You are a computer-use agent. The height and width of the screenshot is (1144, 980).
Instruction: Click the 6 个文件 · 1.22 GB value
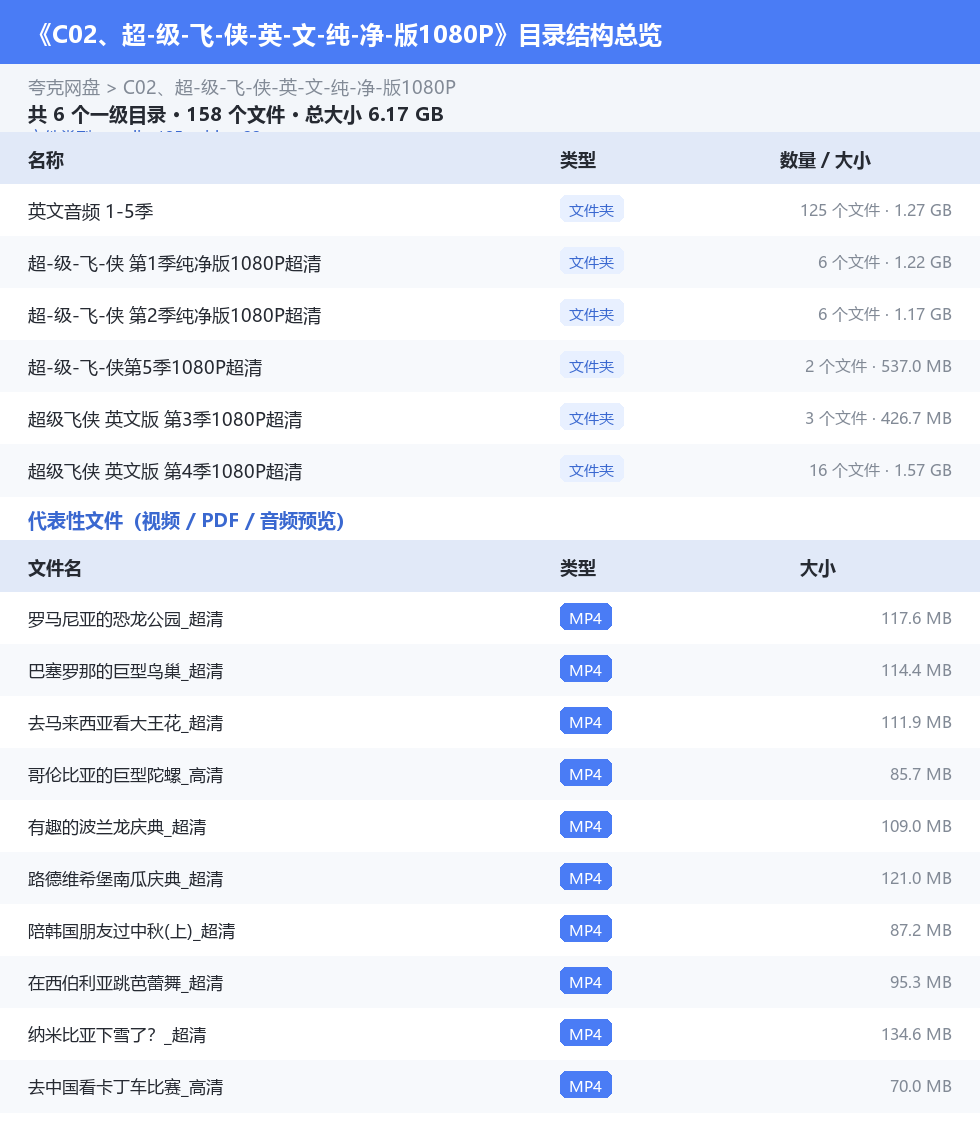coord(884,262)
